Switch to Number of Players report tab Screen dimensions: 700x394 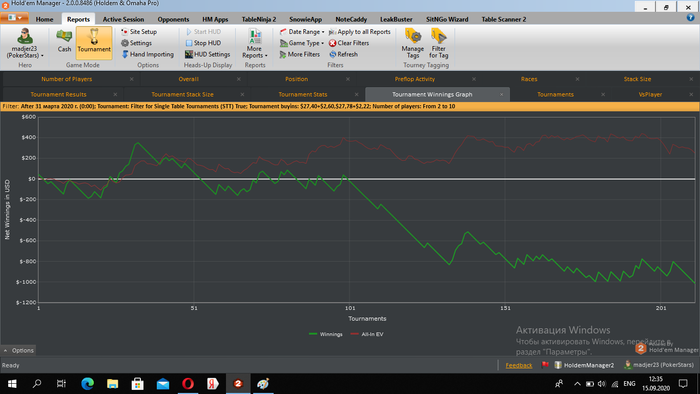(67, 79)
